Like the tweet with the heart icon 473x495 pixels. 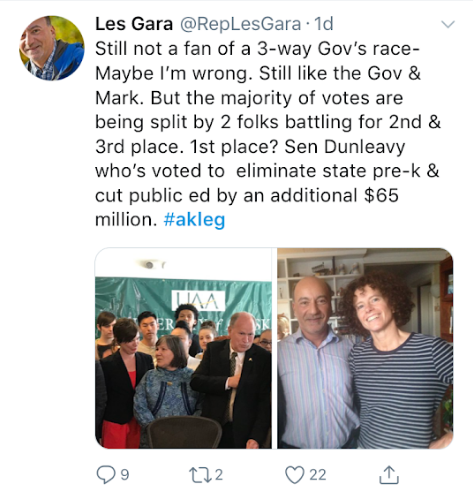pyautogui.click(x=295, y=475)
